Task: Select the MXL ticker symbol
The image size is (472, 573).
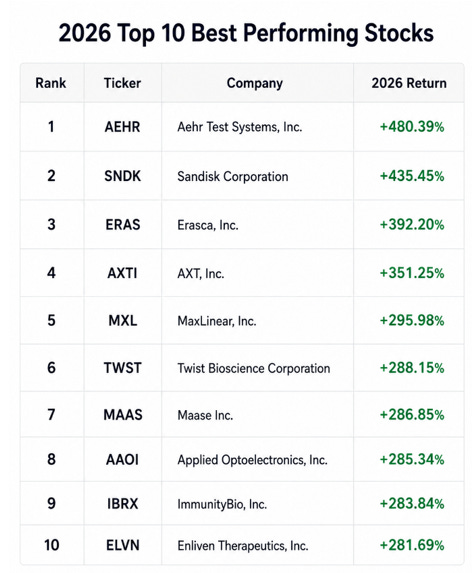Action: pos(123,320)
